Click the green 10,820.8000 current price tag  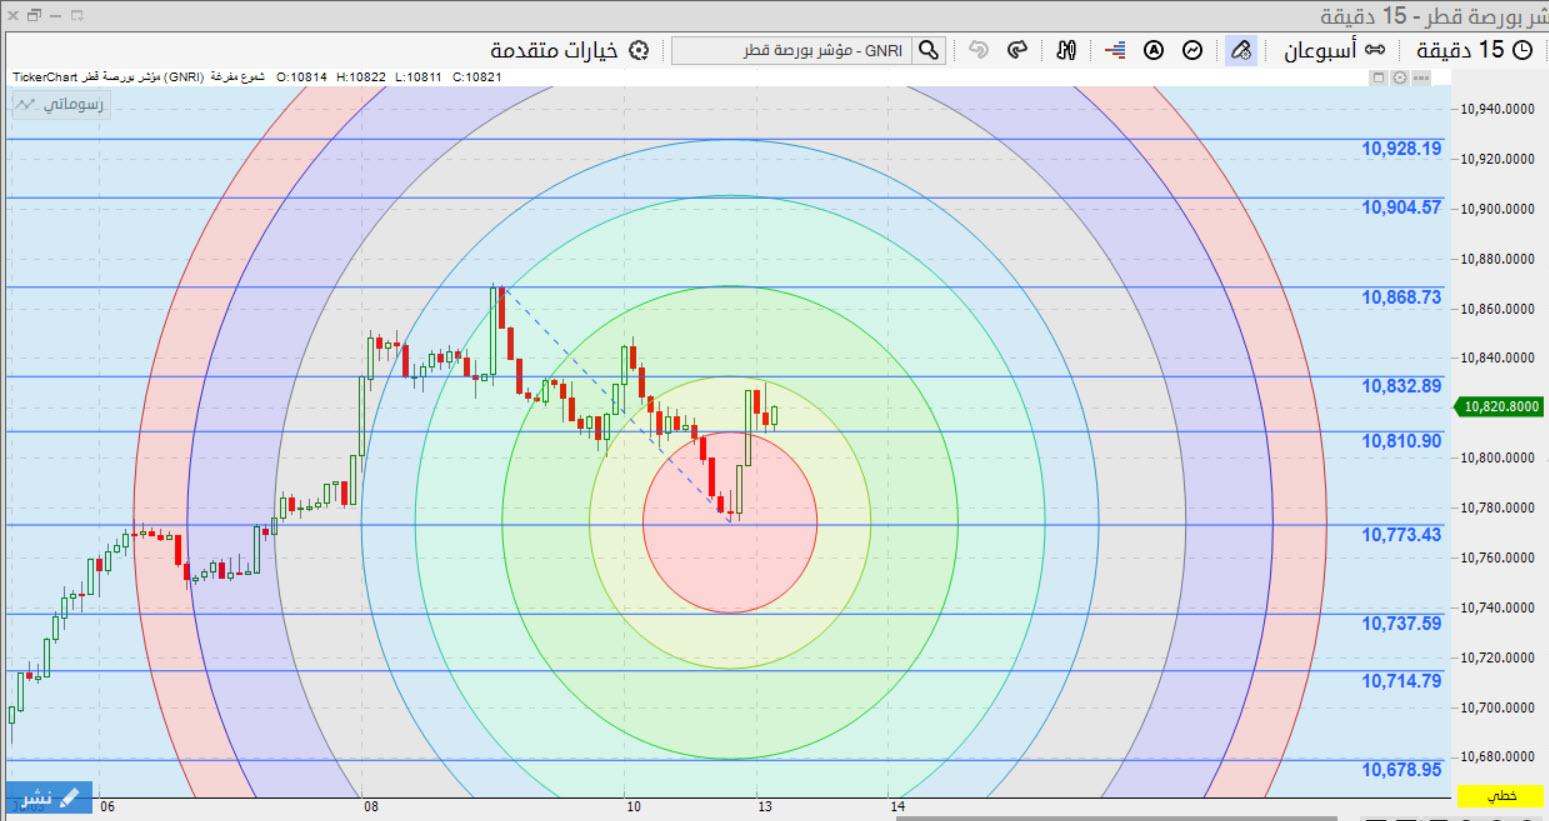[1501, 407]
